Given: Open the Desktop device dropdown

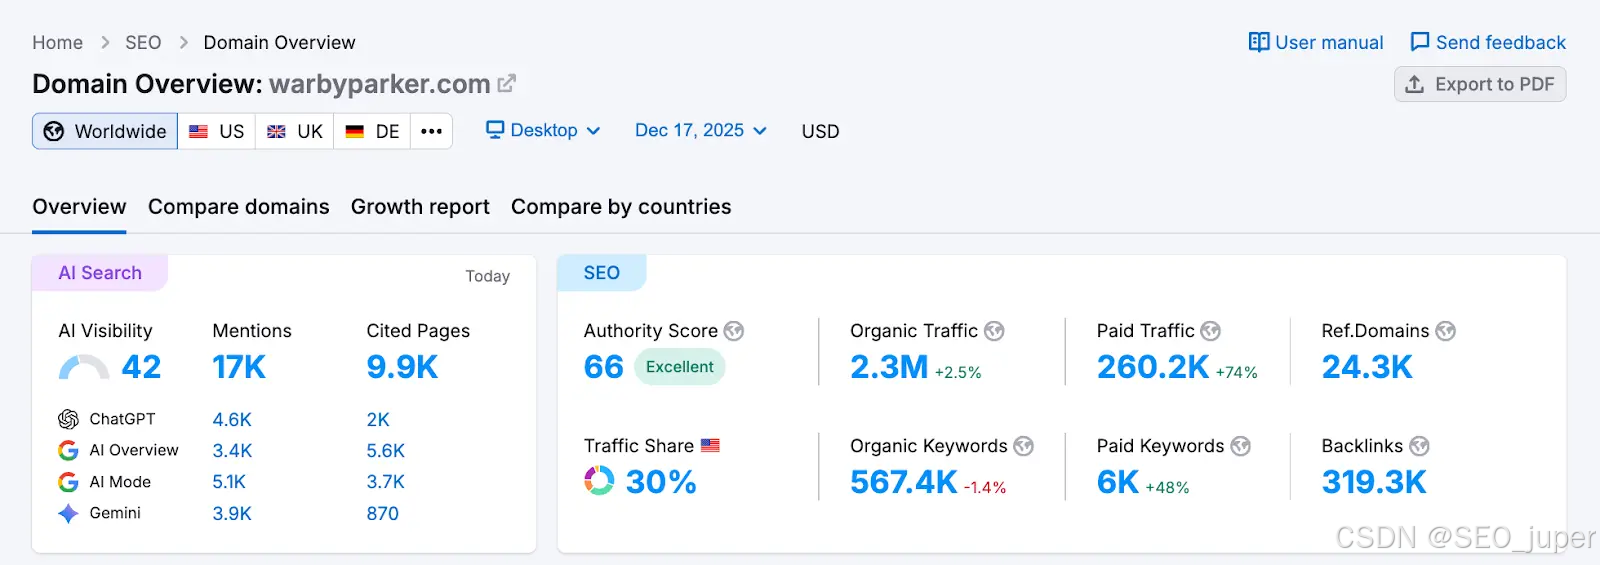Looking at the screenshot, I should click(x=543, y=130).
